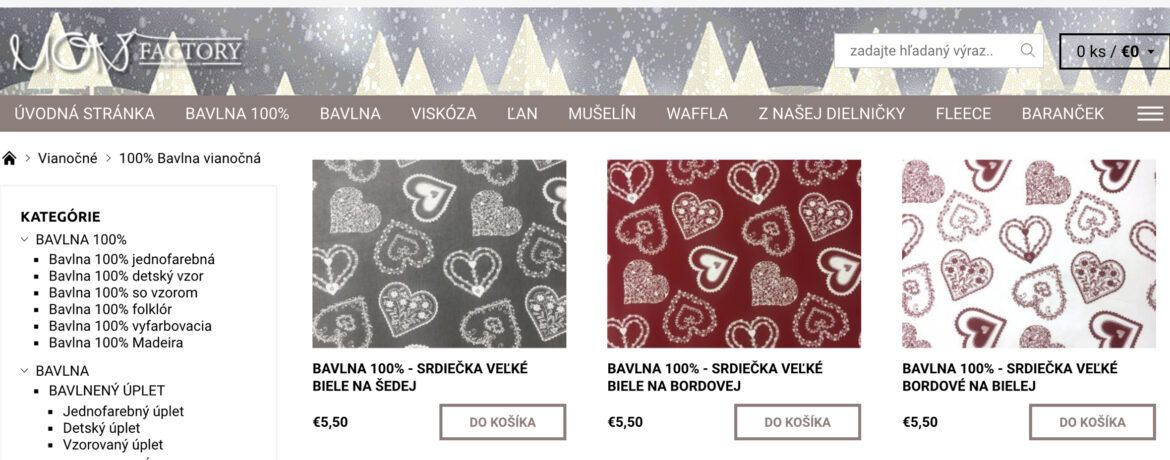Open grey hearts fabric thumbnail
The width and height of the screenshot is (1170, 460).
439,254
